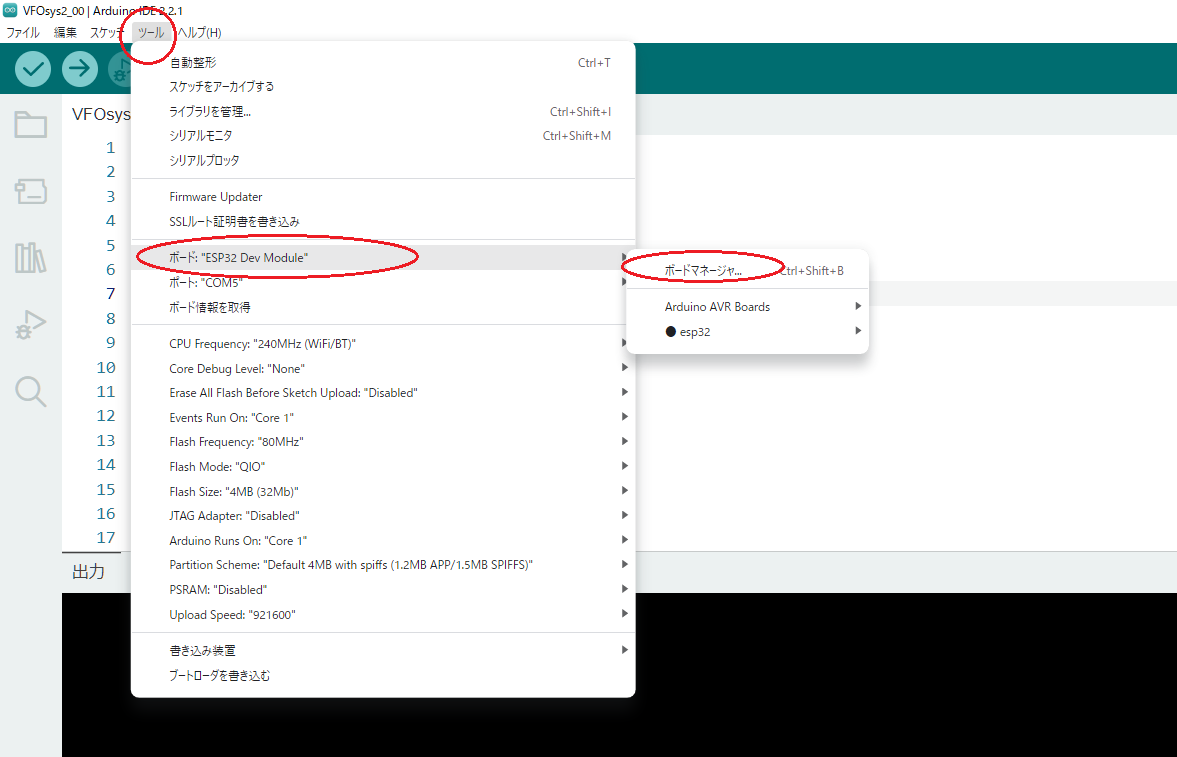Expand Flash Mode "QIO" options
Viewport: 1177px width, 757px height.
pyautogui.click(x=383, y=466)
